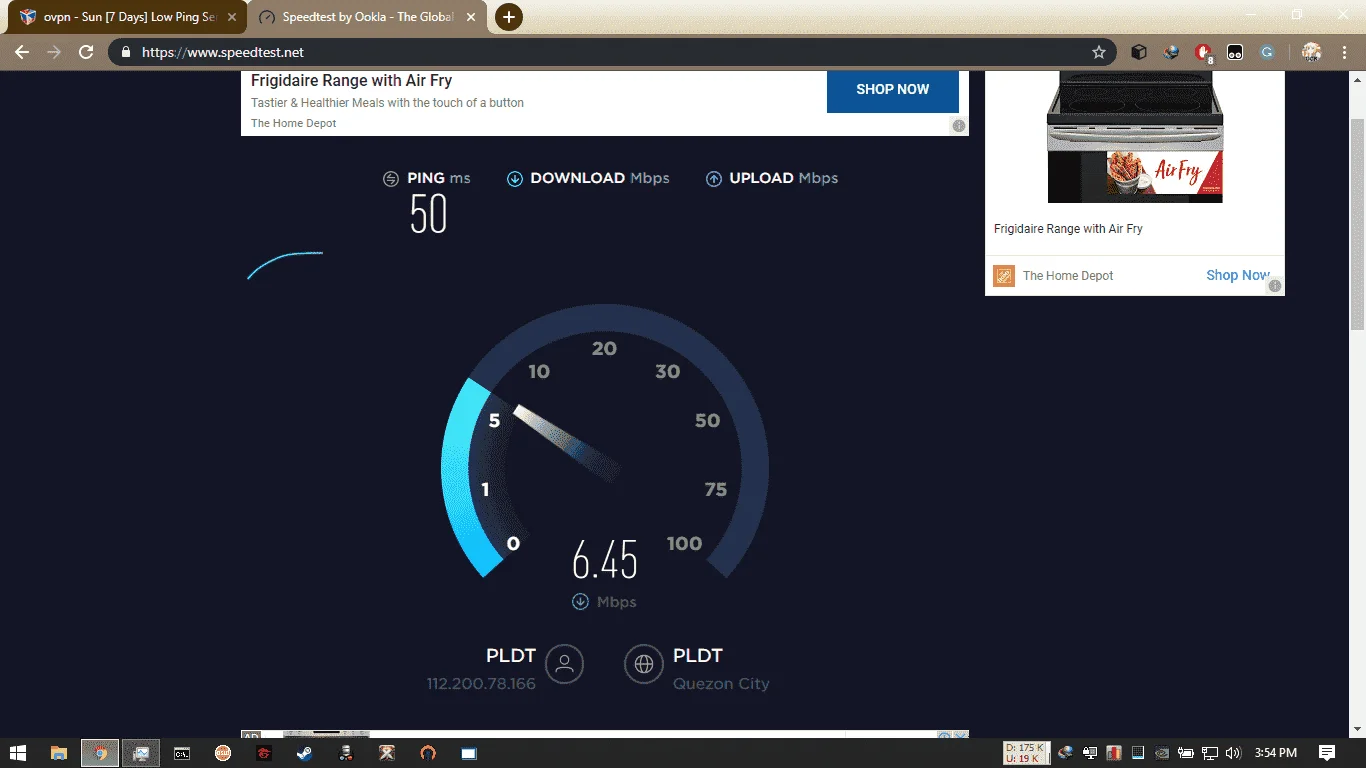1366x768 pixels.
Task: Click the network speed meter D: 175 K
Action: click(1026, 753)
